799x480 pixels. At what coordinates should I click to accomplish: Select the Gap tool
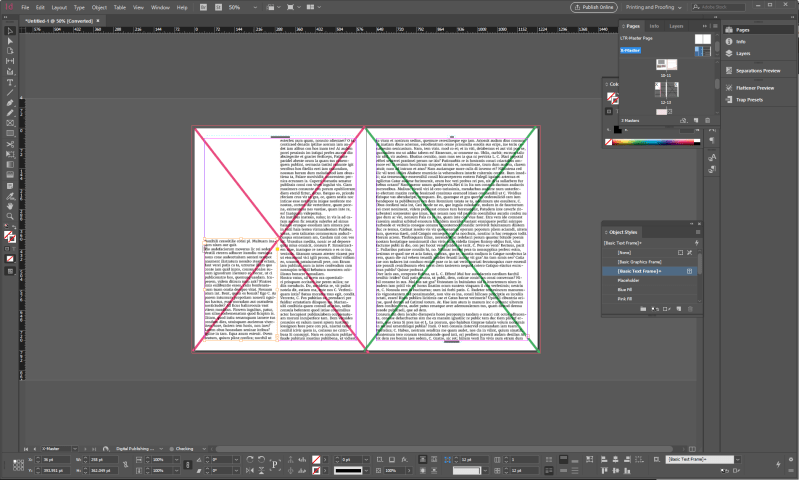(x=10, y=61)
